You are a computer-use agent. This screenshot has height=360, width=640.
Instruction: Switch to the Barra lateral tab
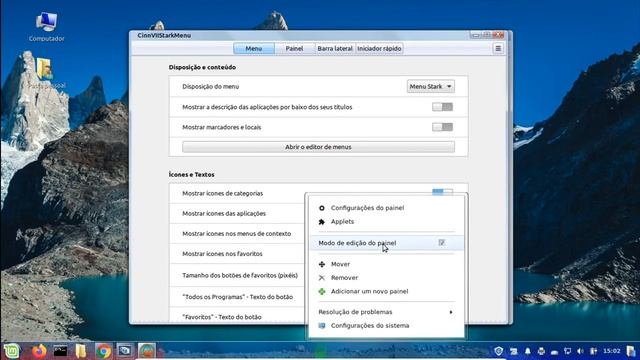[335, 49]
